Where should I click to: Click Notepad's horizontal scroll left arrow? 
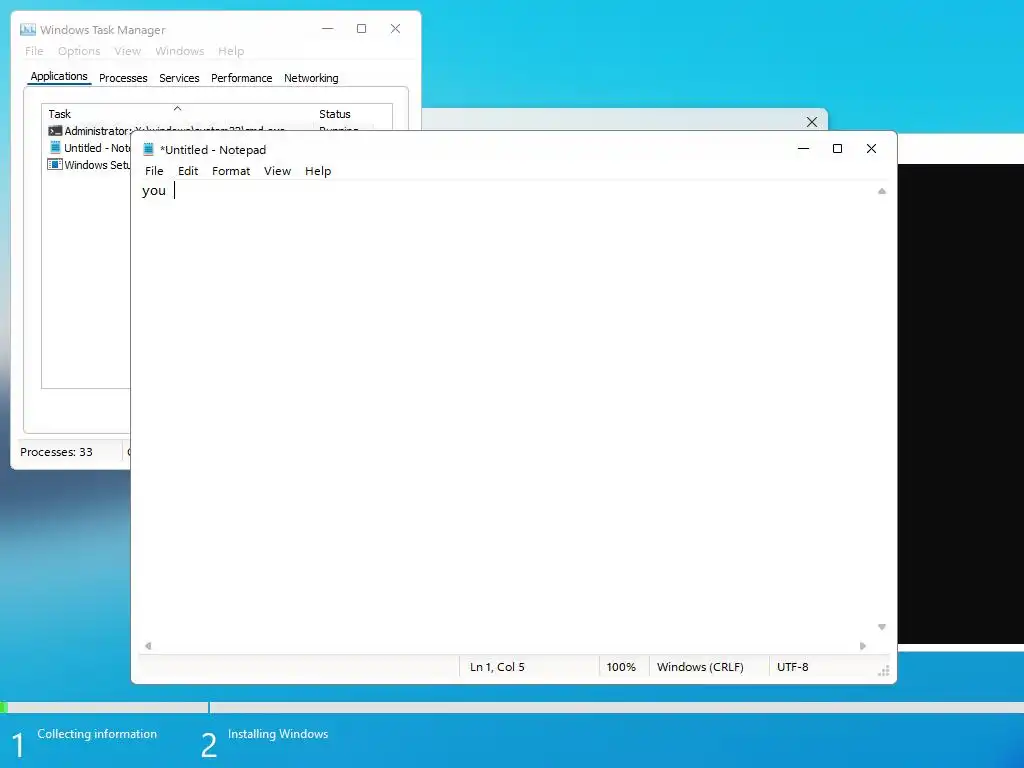pyautogui.click(x=148, y=646)
